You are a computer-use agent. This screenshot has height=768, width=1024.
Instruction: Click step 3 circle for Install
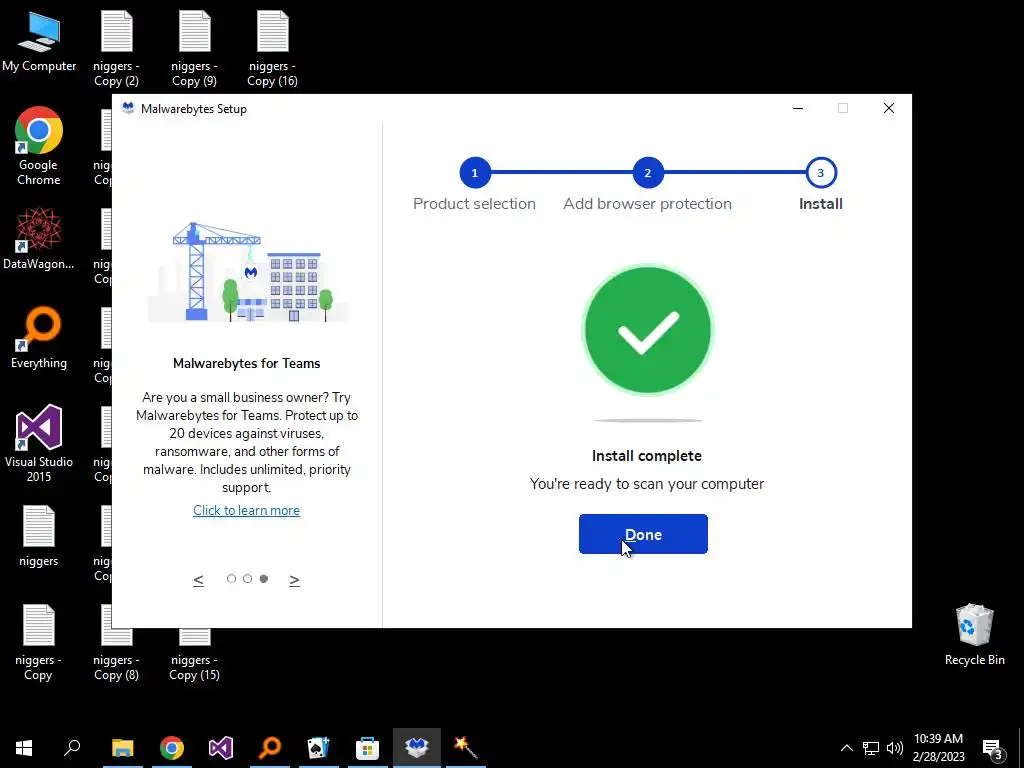click(820, 173)
